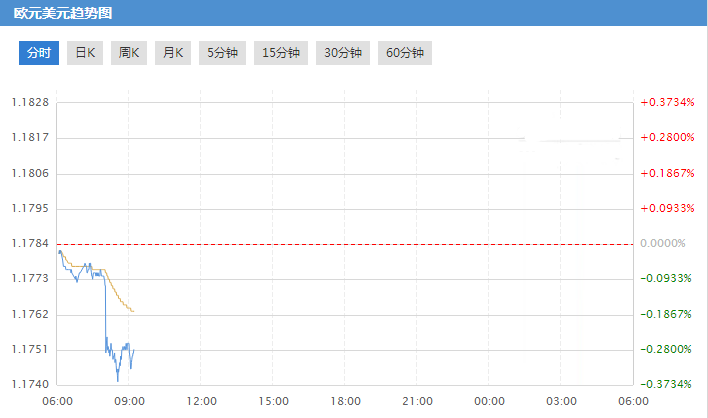
Task: Click the end of the orange average line
Action: (x=133, y=312)
